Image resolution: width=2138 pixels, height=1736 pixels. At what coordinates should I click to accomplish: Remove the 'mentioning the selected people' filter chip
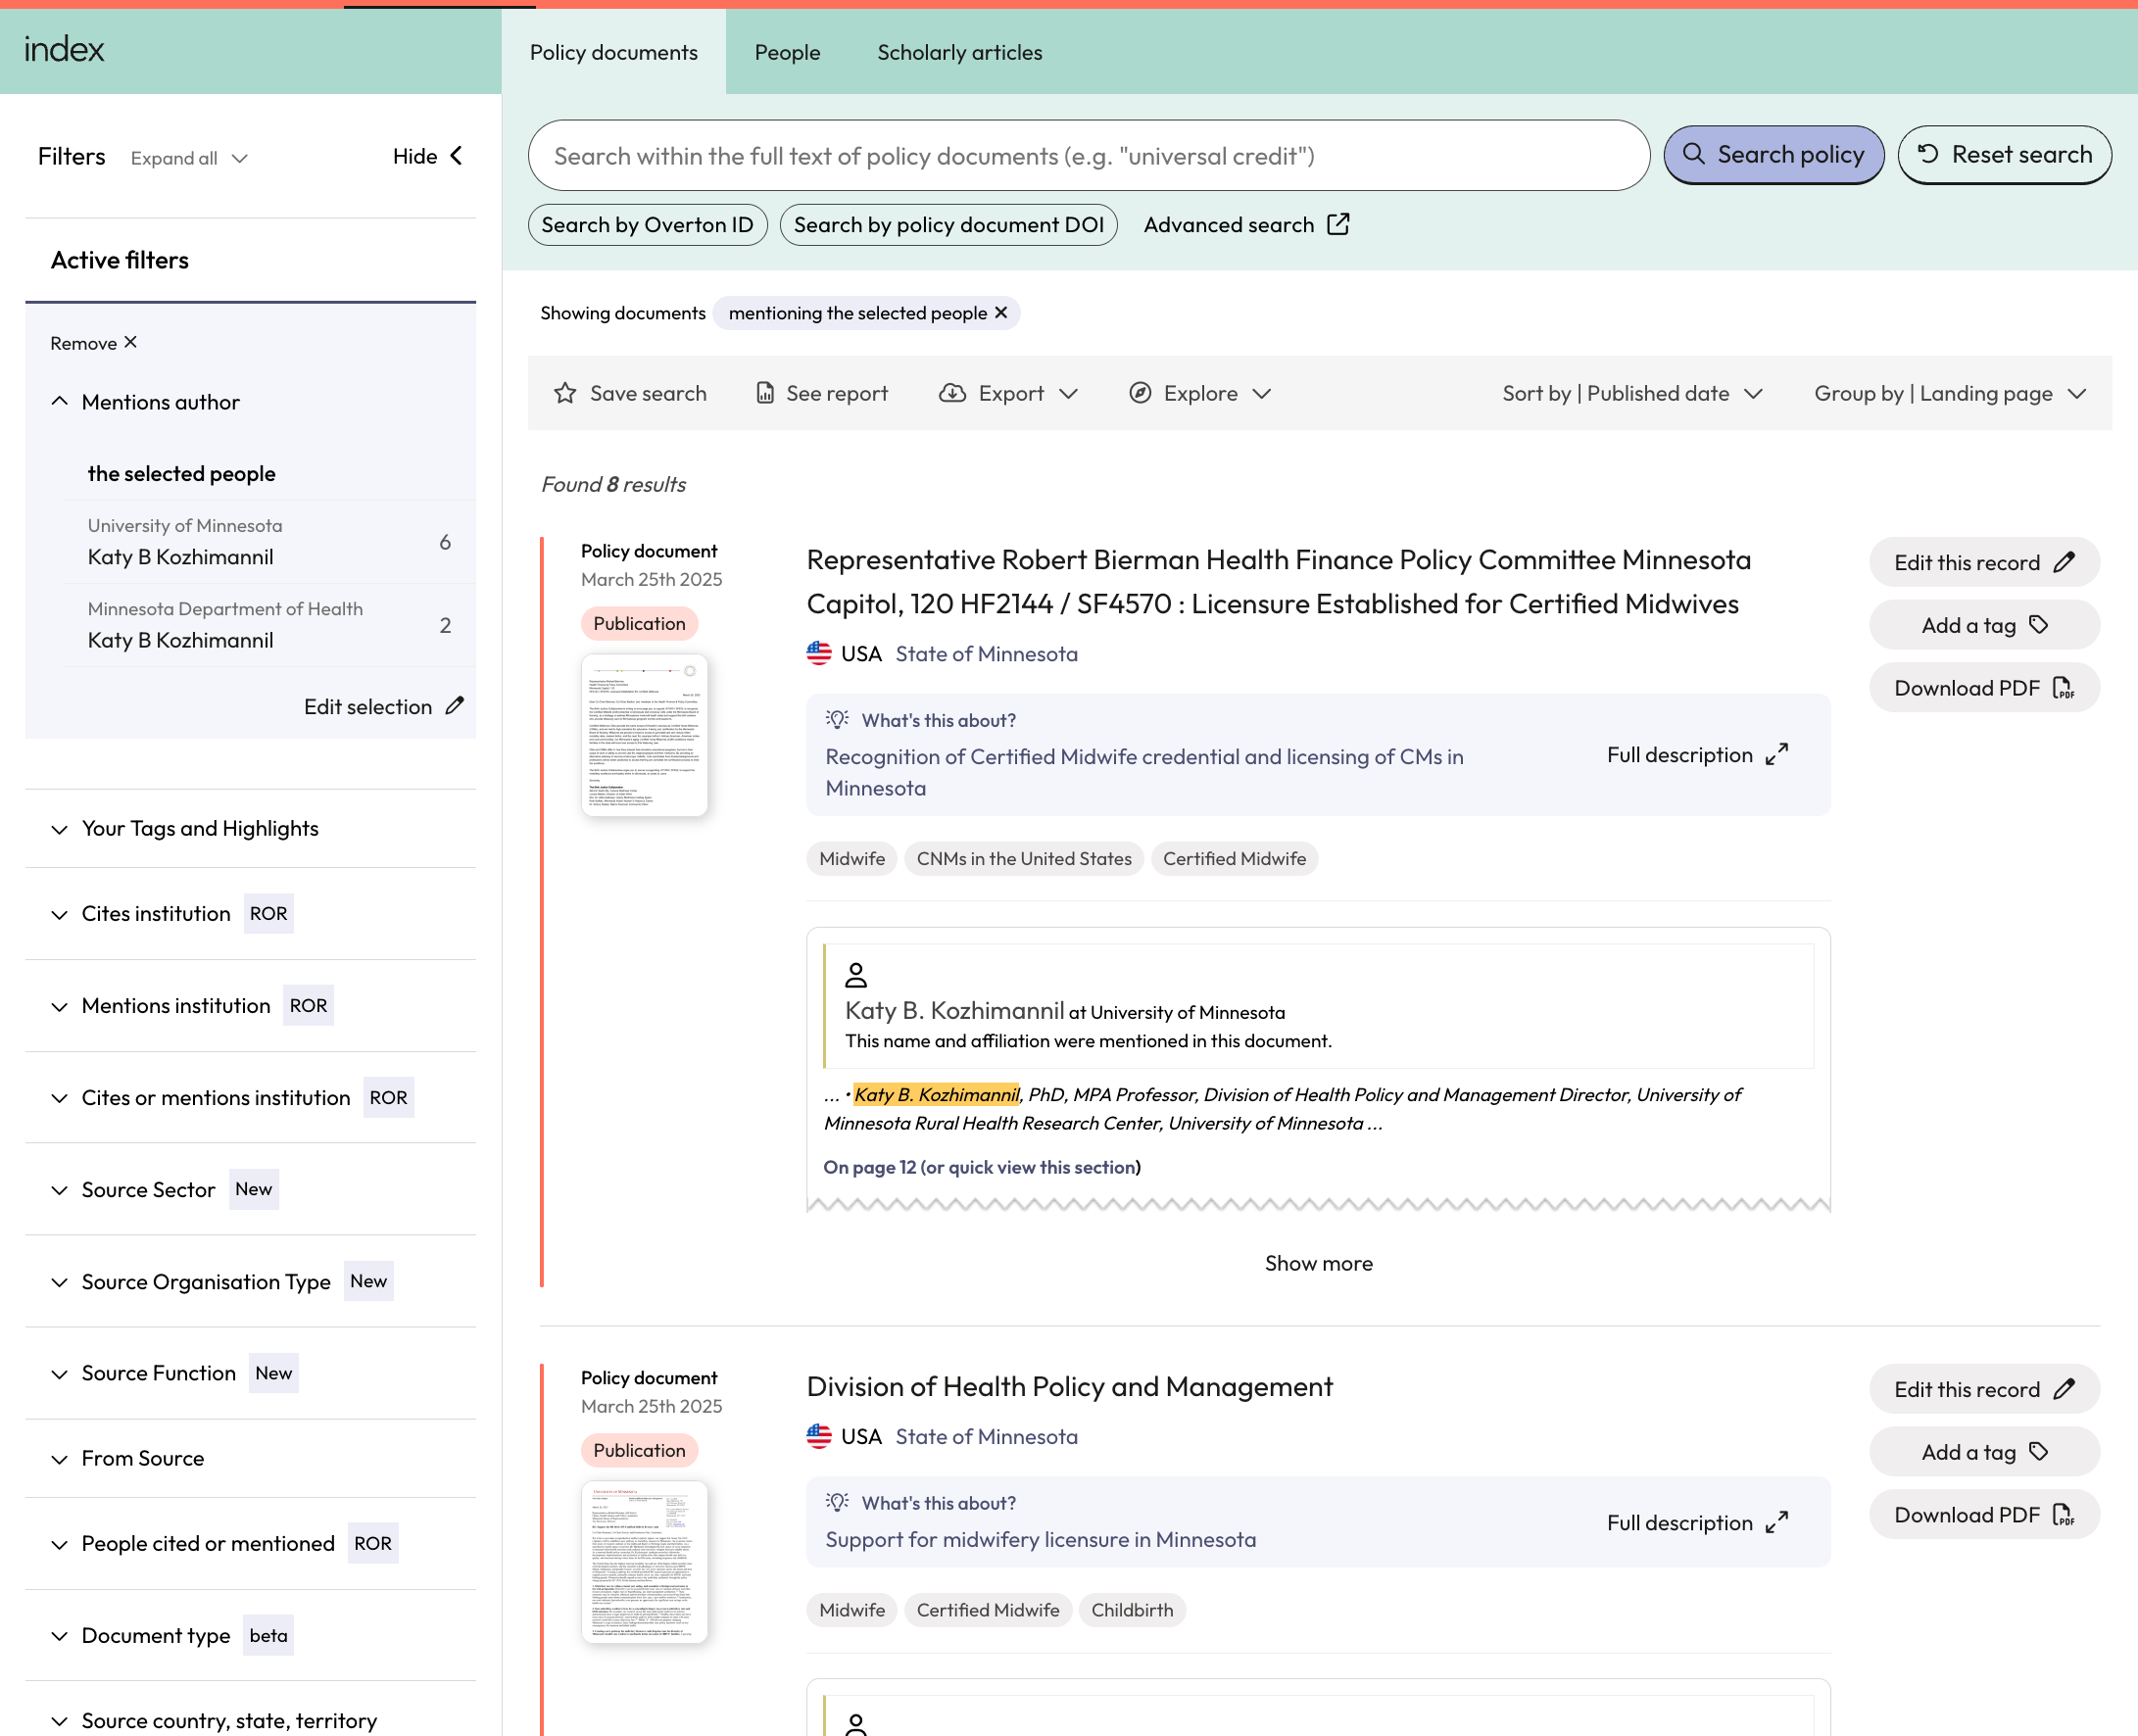coord(1001,313)
